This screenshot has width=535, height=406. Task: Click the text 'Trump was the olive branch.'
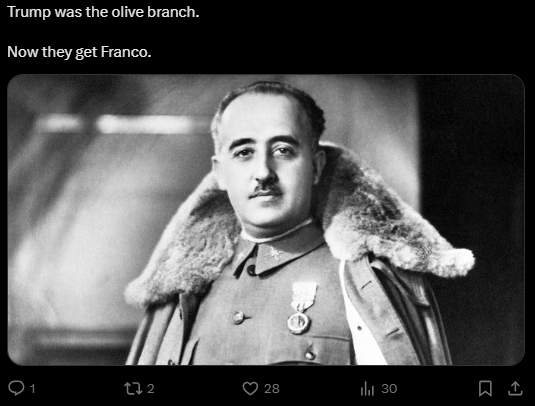tap(103, 12)
